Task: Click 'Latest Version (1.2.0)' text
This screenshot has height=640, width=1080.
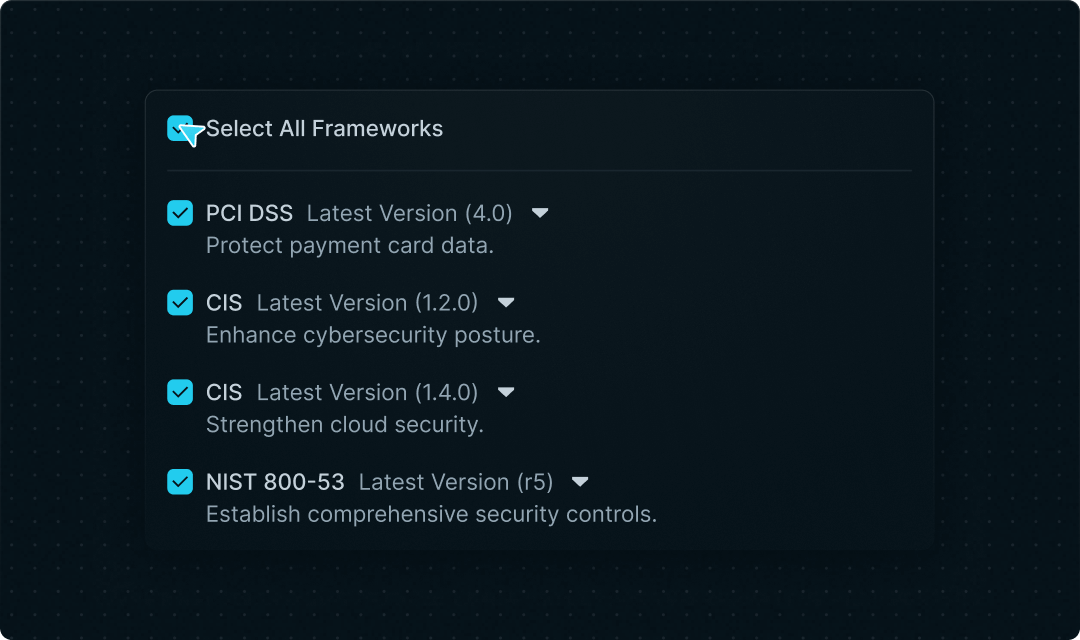Action: point(367,302)
